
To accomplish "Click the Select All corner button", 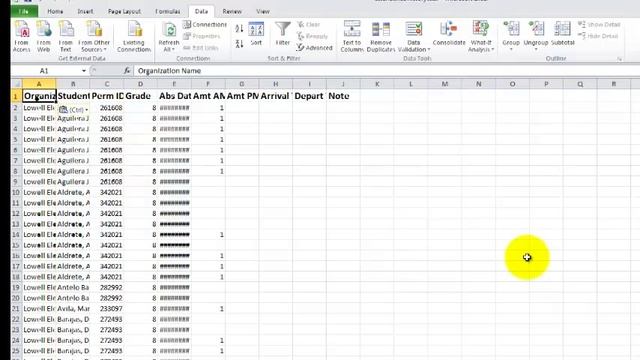I will (x=17, y=84).
